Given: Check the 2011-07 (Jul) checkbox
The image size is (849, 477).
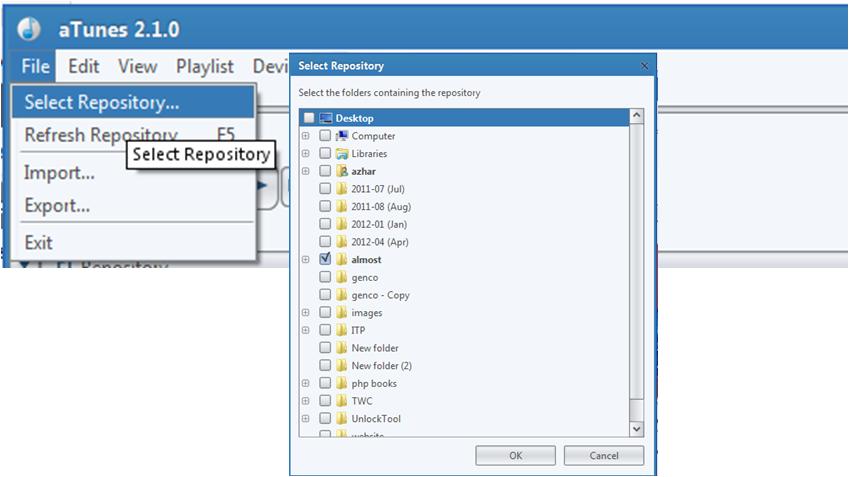Looking at the screenshot, I should pos(325,188).
